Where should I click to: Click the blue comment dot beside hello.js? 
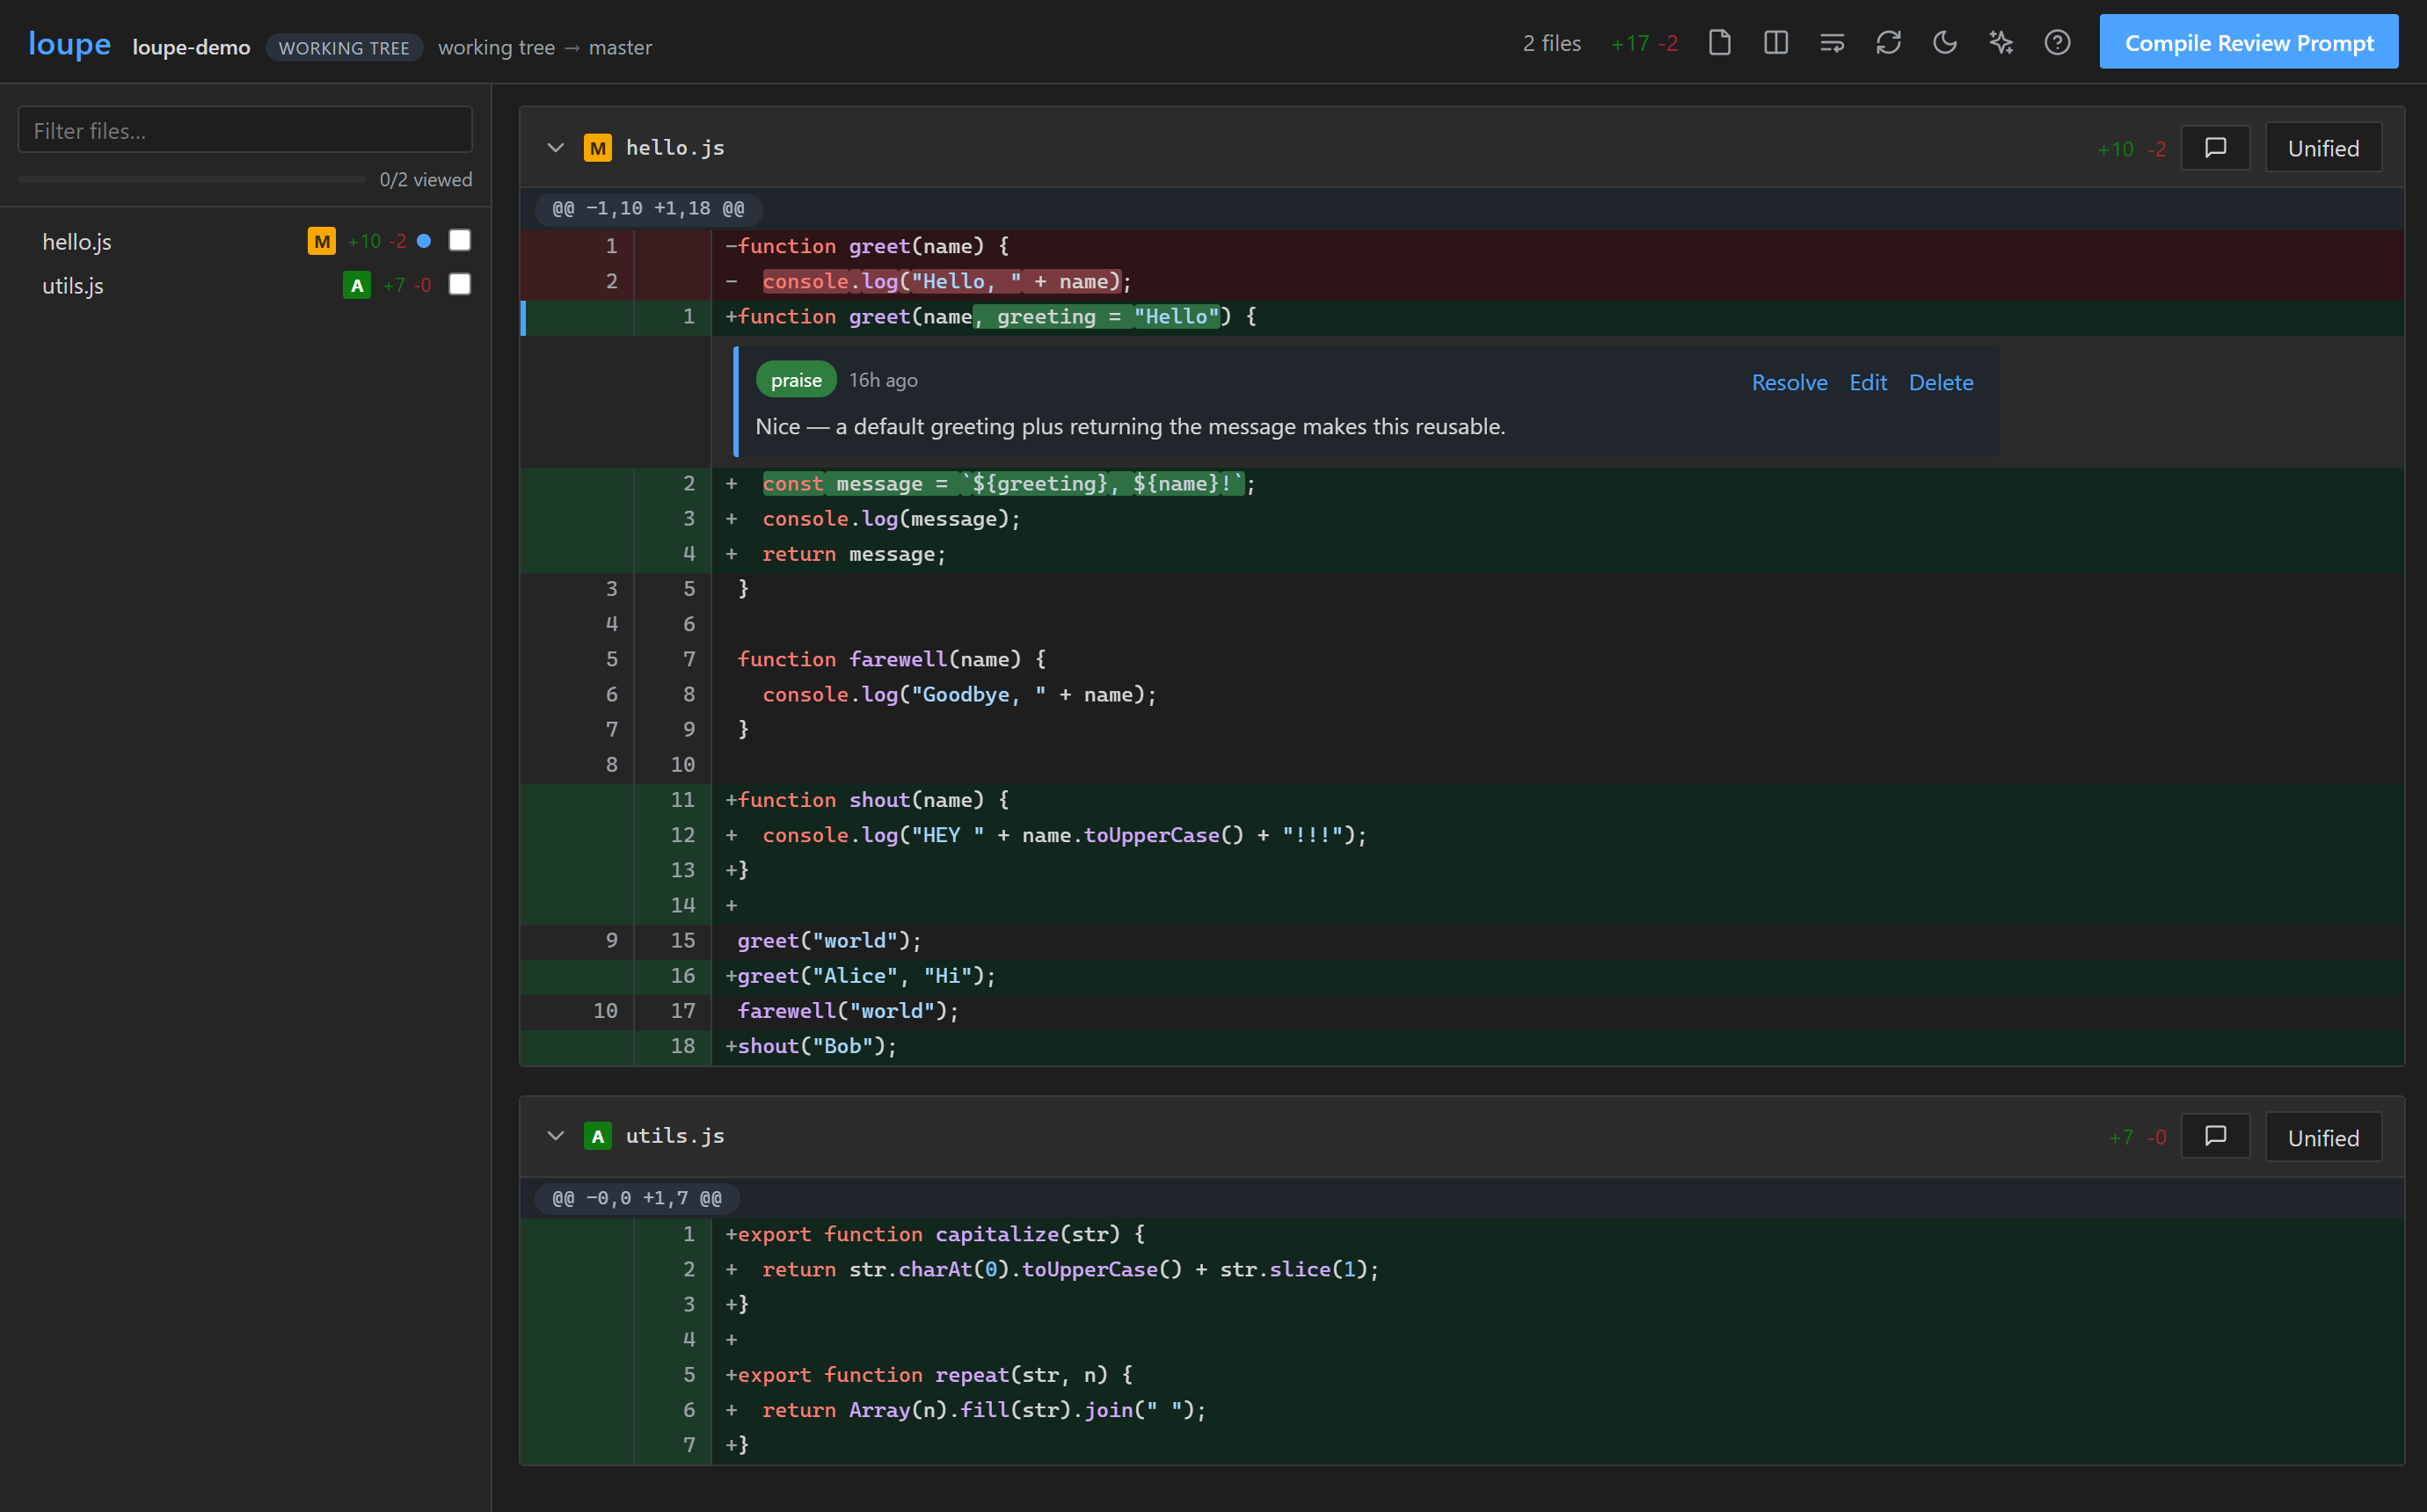coord(424,241)
